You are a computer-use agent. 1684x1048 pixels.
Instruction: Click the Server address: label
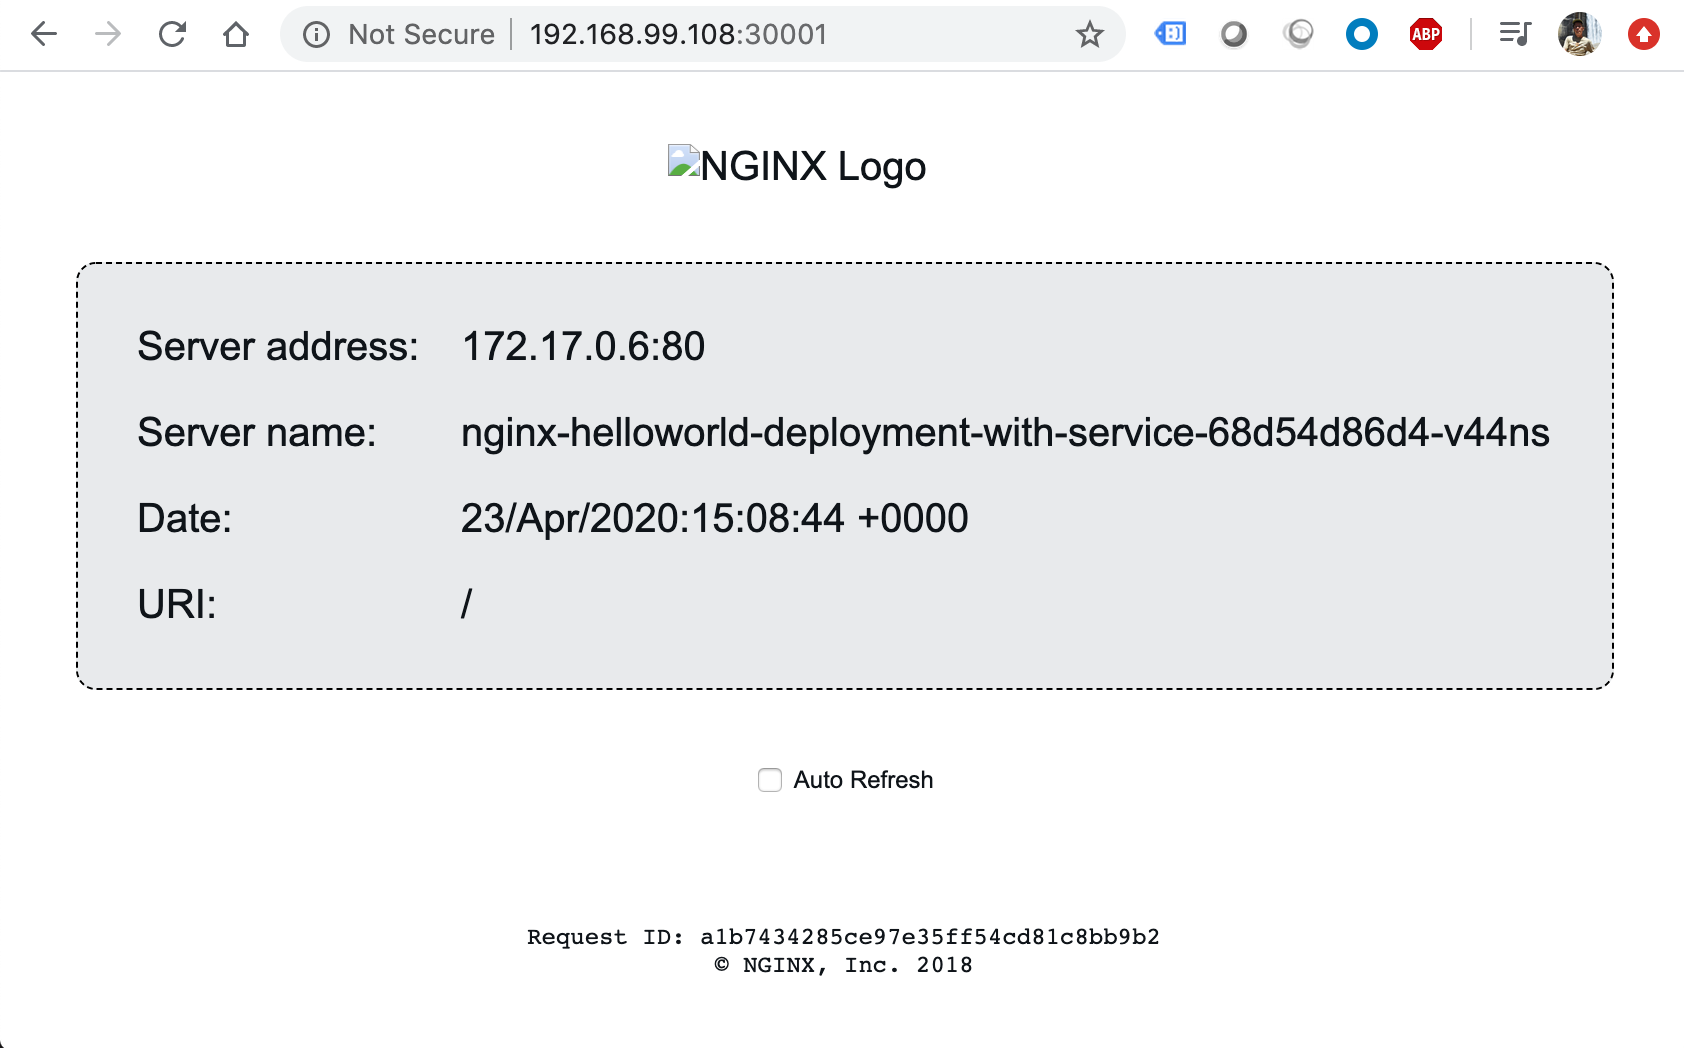tap(278, 347)
